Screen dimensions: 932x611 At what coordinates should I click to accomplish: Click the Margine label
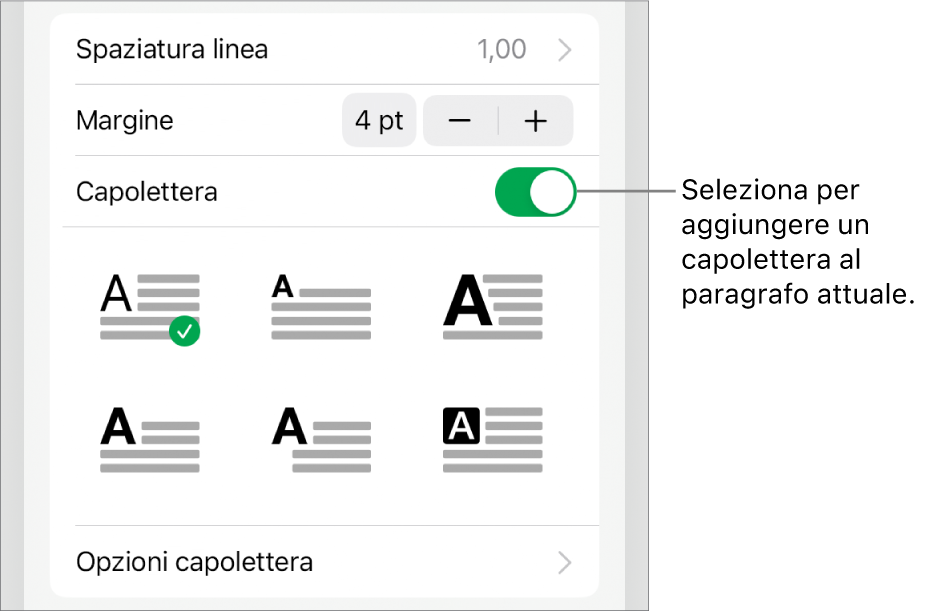125,121
